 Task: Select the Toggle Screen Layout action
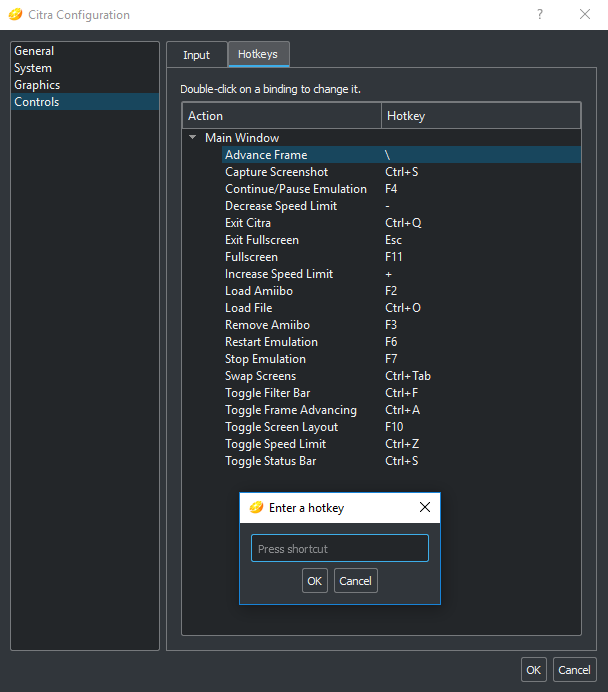281,427
